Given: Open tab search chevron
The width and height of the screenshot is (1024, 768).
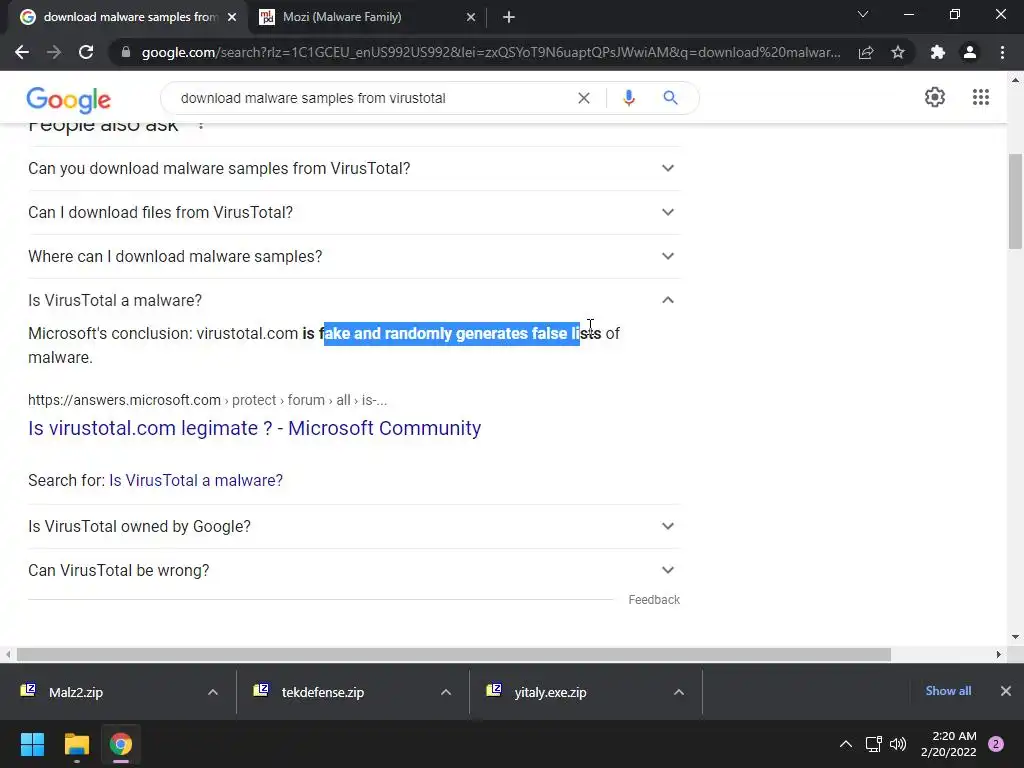Looking at the screenshot, I should (863, 14).
